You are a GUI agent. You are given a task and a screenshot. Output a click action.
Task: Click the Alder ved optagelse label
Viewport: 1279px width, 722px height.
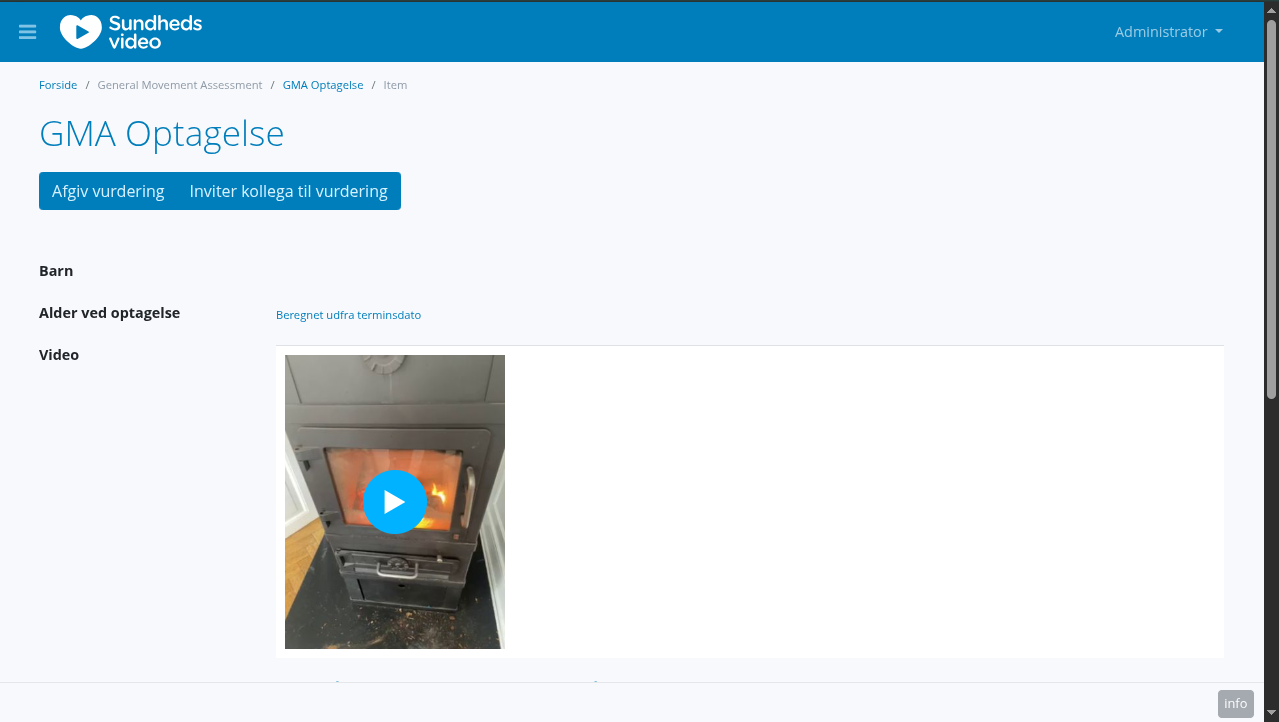click(x=110, y=313)
